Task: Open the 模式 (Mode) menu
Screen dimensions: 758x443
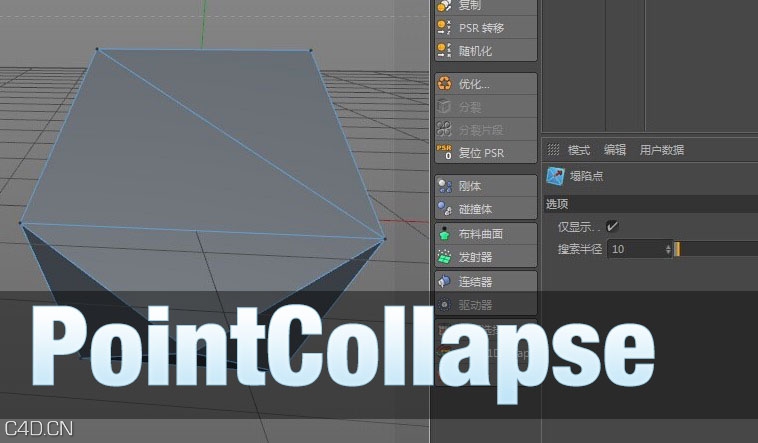Action: 579,150
